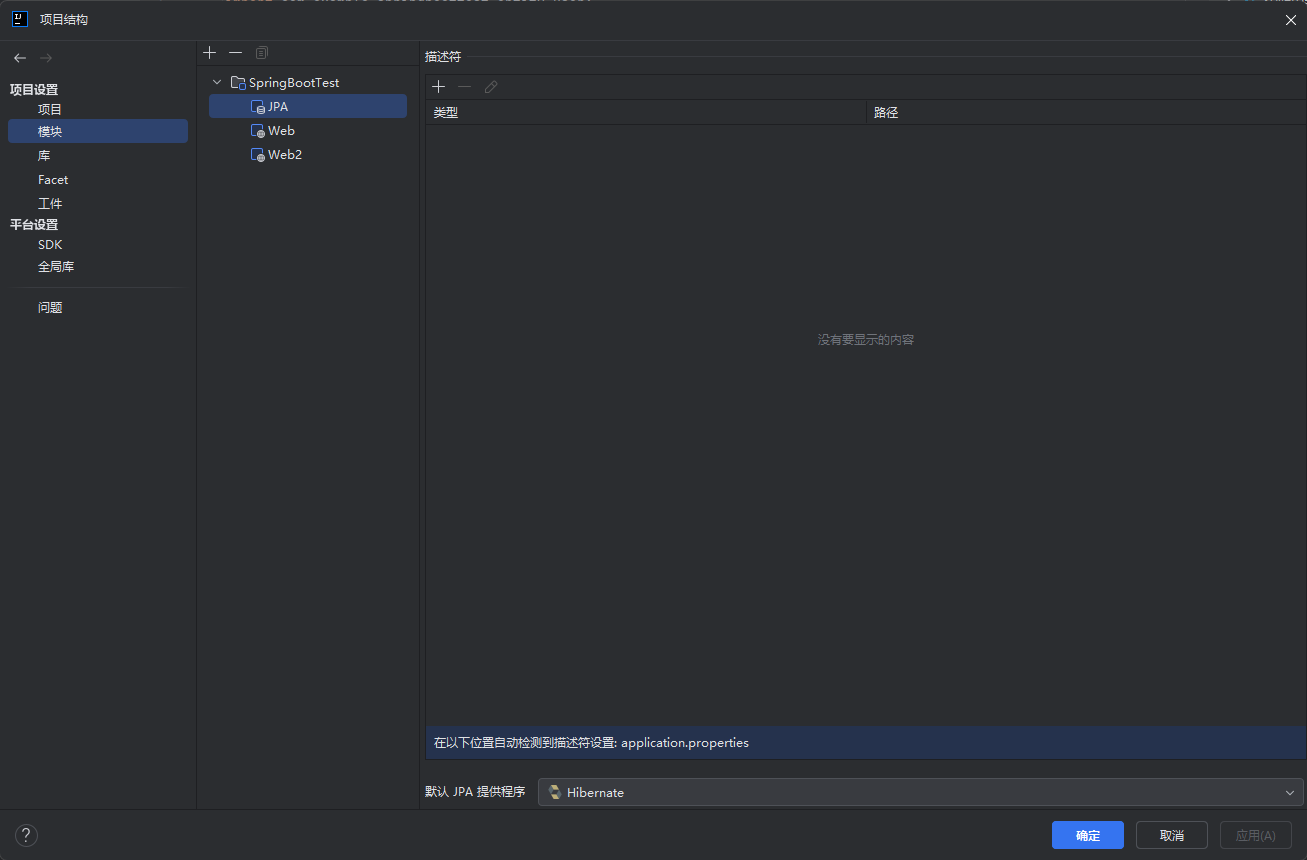This screenshot has height=860, width=1307.
Task: Switch to the 库 section
Action: [44, 156]
